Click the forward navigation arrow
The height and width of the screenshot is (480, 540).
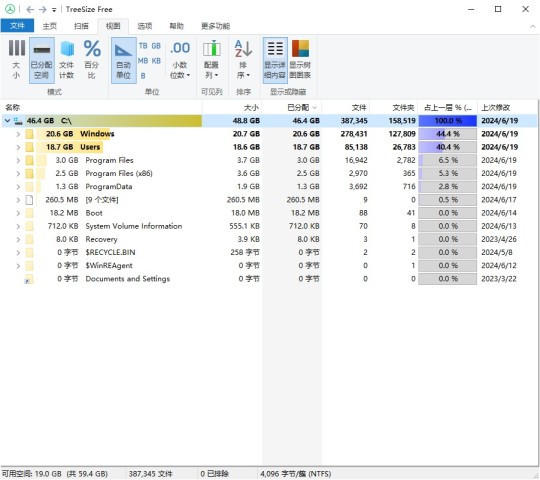pyautogui.click(x=43, y=9)
